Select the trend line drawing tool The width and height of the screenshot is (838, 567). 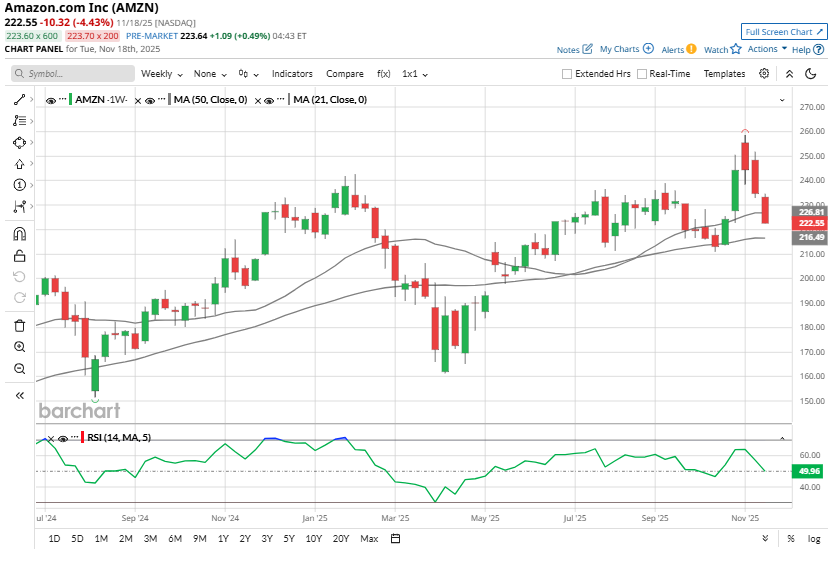click(19, 100)
